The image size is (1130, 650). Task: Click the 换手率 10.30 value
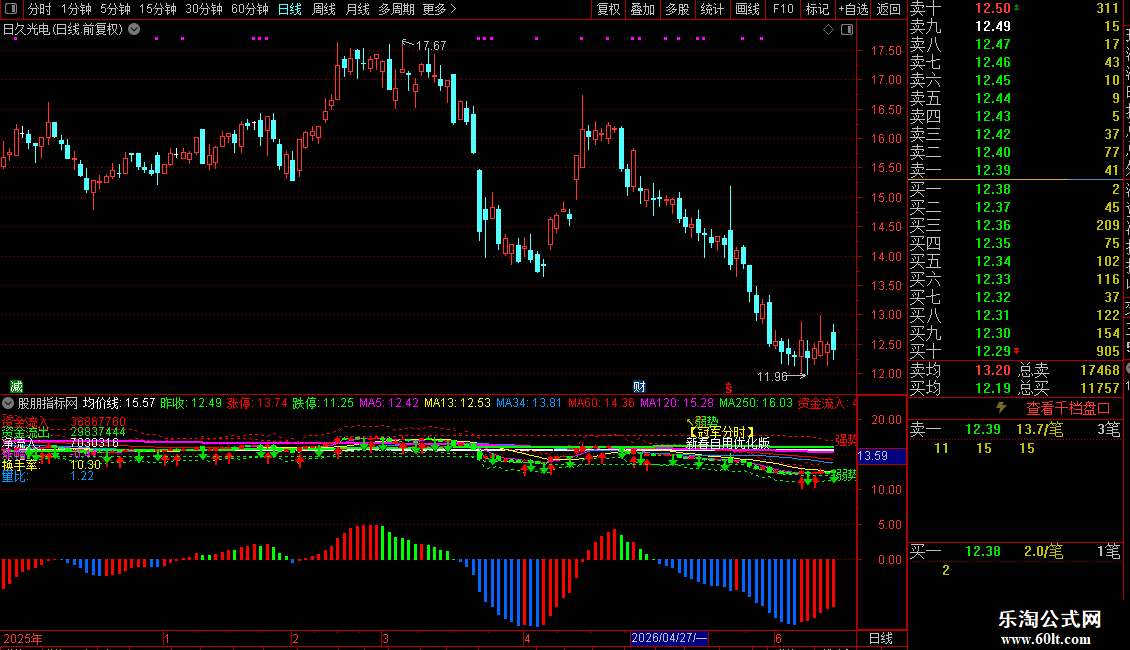coord(85,466)
